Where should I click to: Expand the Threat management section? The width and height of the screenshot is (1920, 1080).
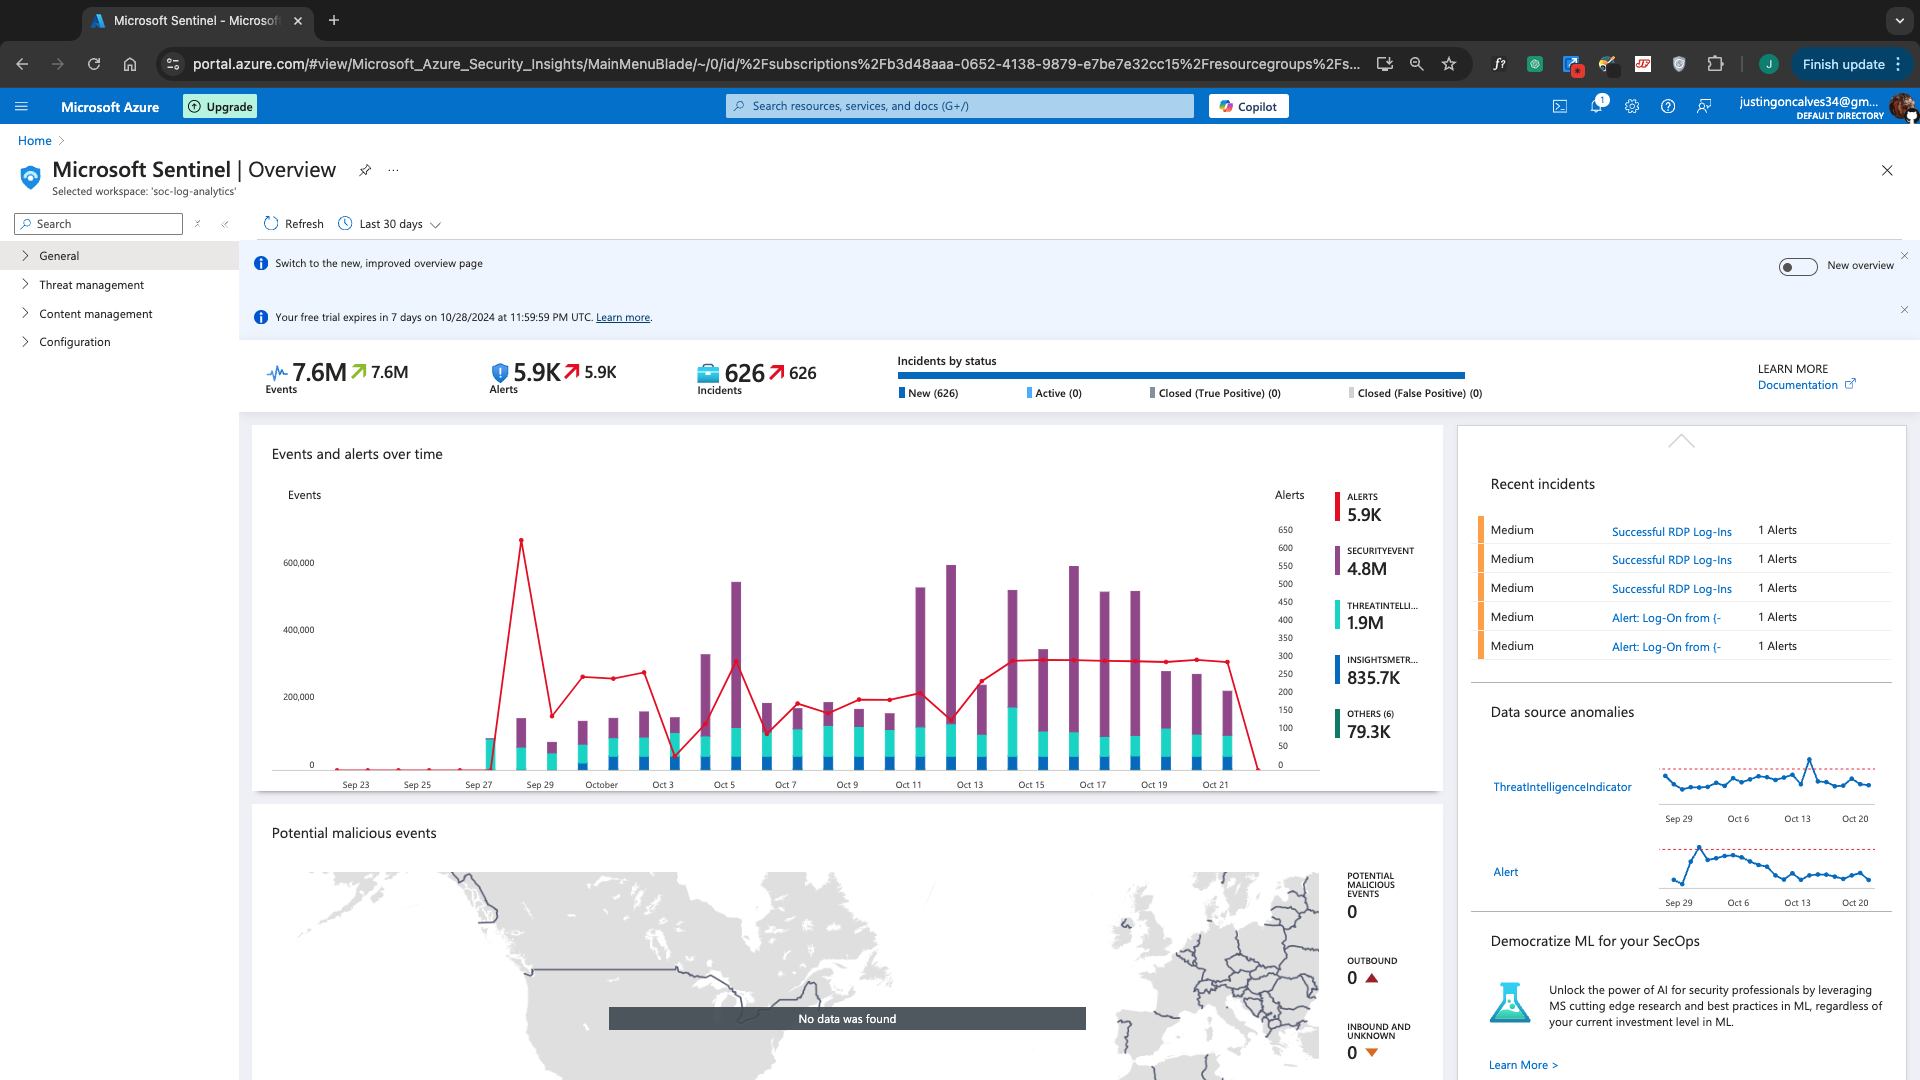click(x=119, y=285)
